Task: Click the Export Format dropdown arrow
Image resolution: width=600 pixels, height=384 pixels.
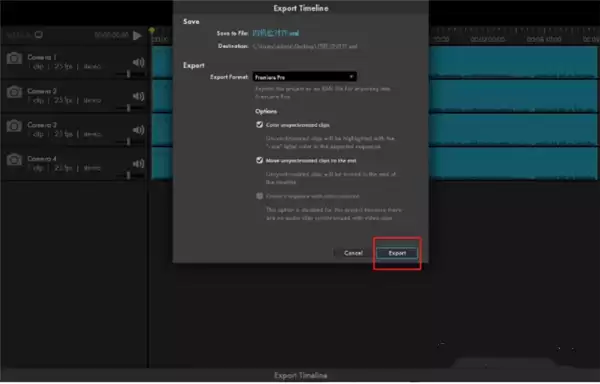Action: pos(351,77)
